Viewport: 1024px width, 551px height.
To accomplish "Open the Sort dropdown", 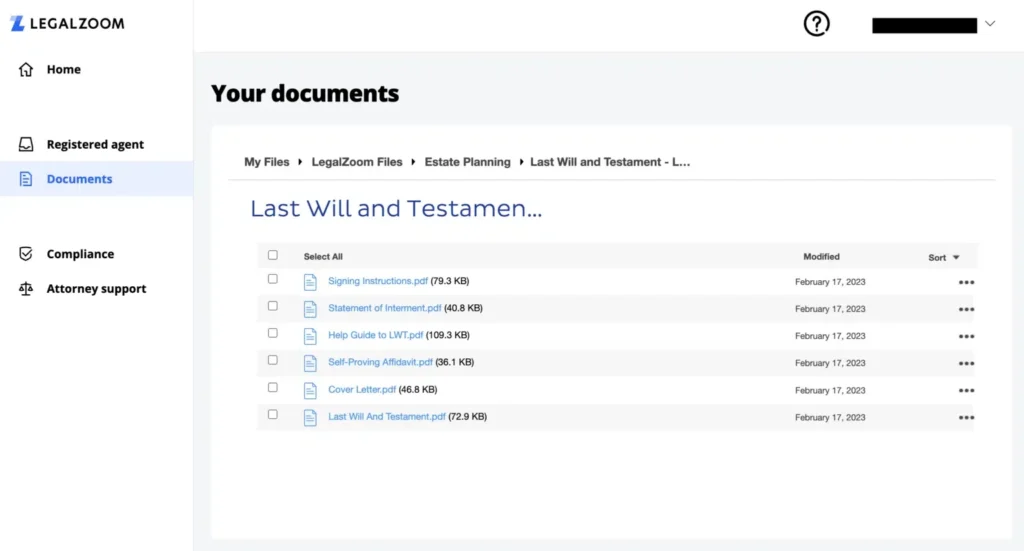I will click(x=944, y=258).
